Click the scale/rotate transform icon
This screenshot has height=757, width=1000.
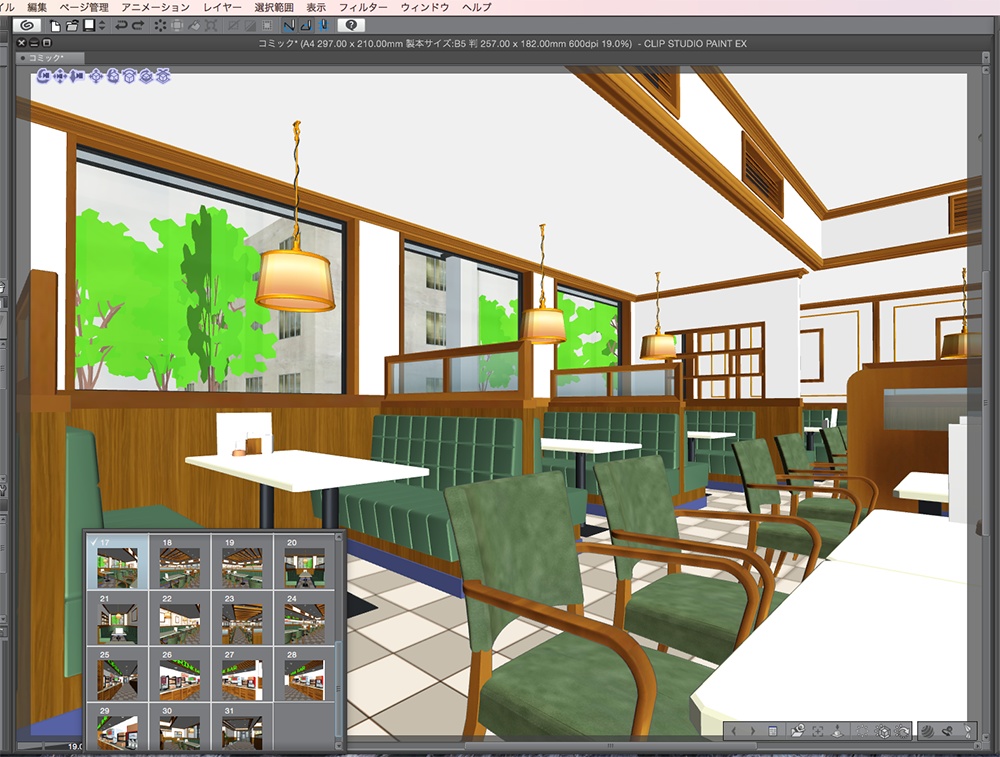[x=212, y=26]
